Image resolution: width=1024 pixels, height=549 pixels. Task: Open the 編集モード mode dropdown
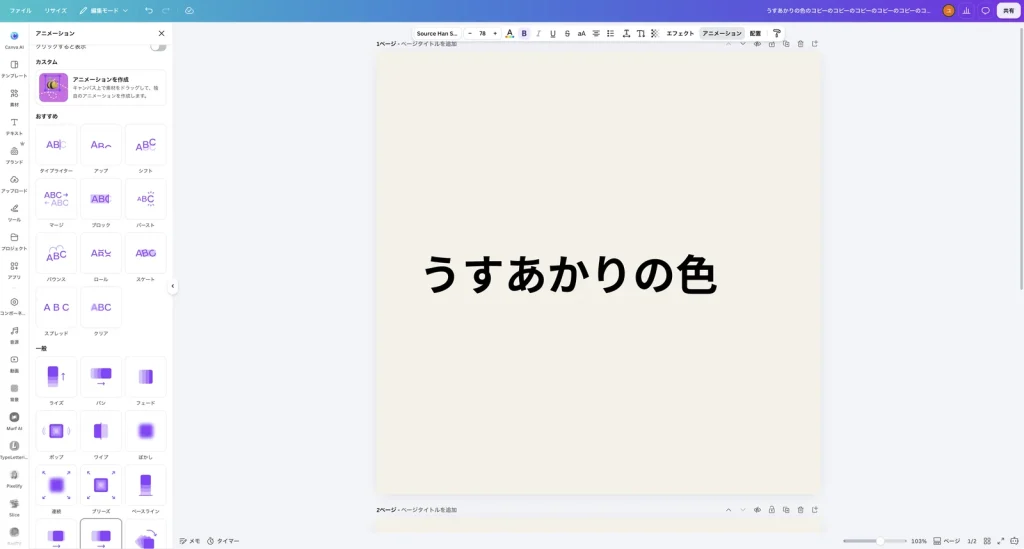click(104, 10)
